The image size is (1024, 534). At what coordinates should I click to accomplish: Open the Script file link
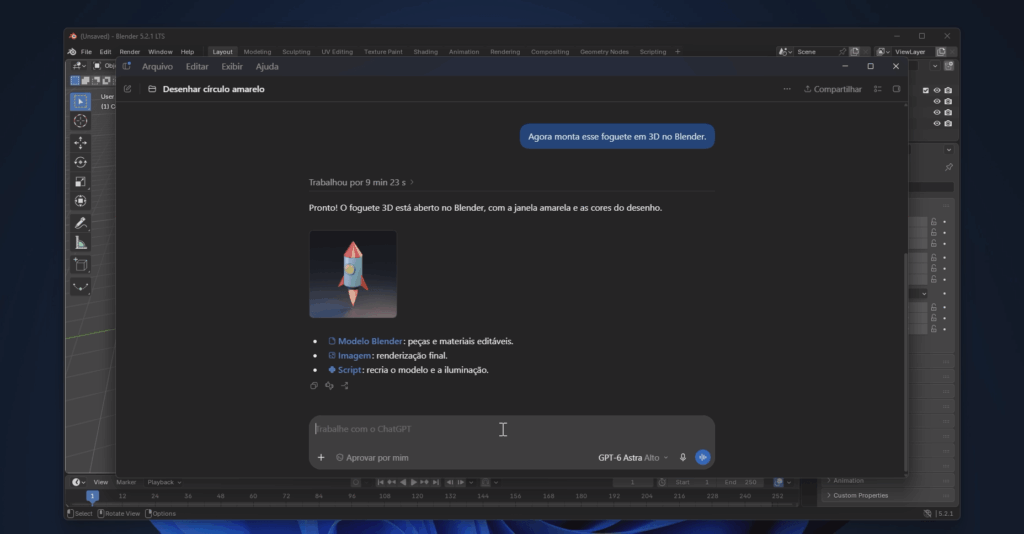coord(345,370)
